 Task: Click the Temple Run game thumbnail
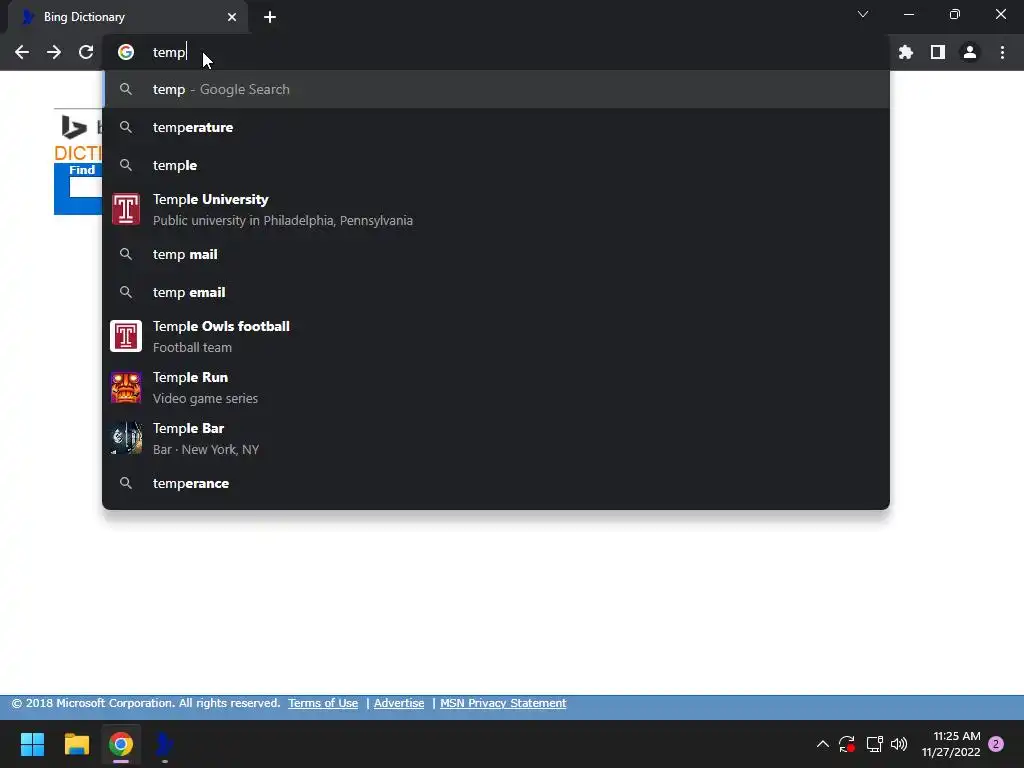[x=126, y=387]
